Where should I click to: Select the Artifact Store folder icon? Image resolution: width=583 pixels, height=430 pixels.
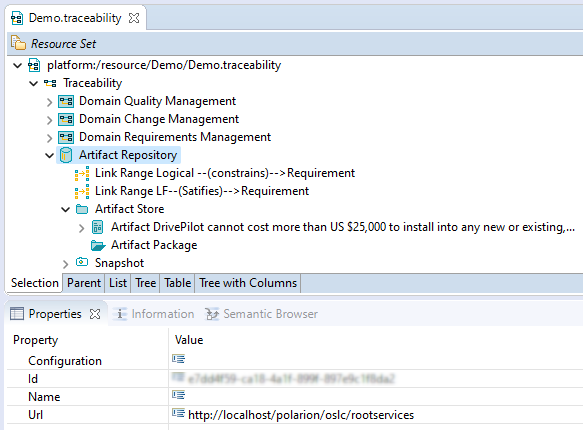click(82, 209)
